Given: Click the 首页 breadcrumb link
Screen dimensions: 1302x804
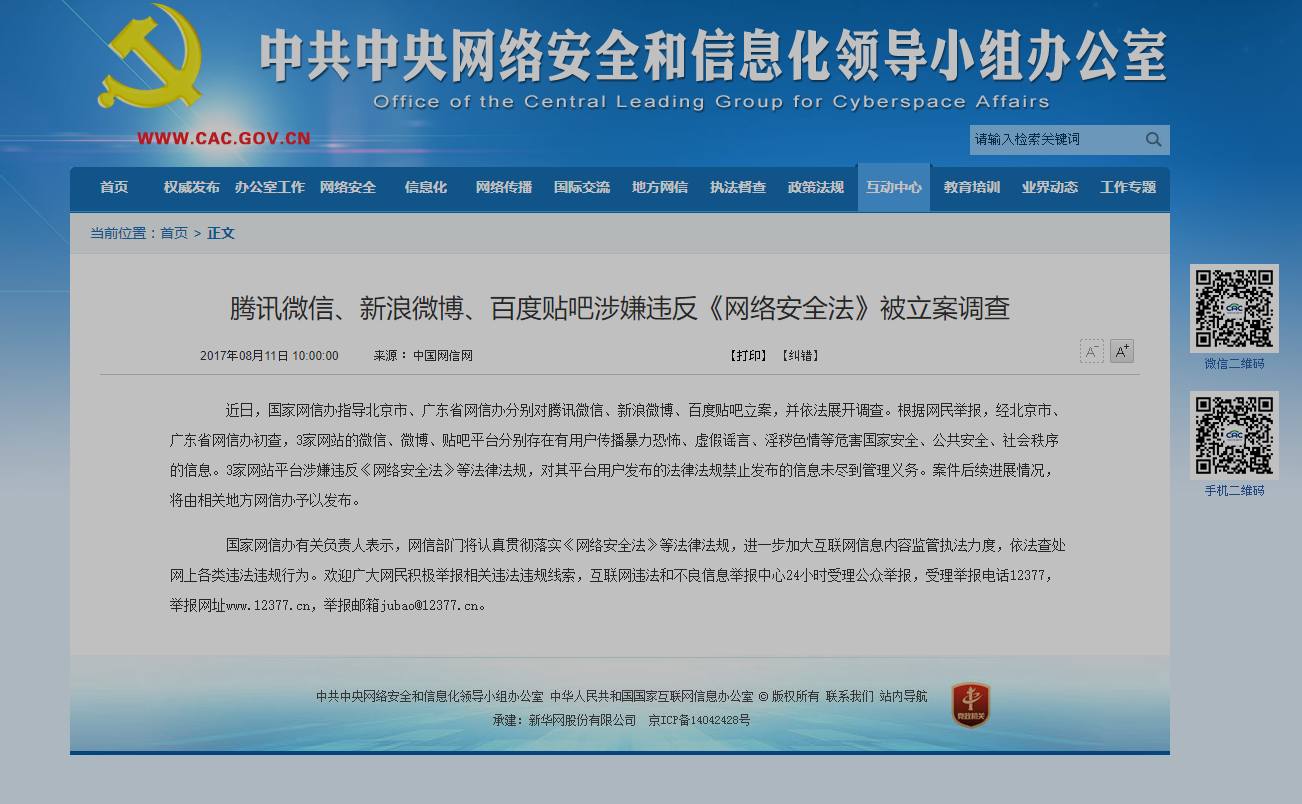Looking at the screenshot, I should pos(174,234).
